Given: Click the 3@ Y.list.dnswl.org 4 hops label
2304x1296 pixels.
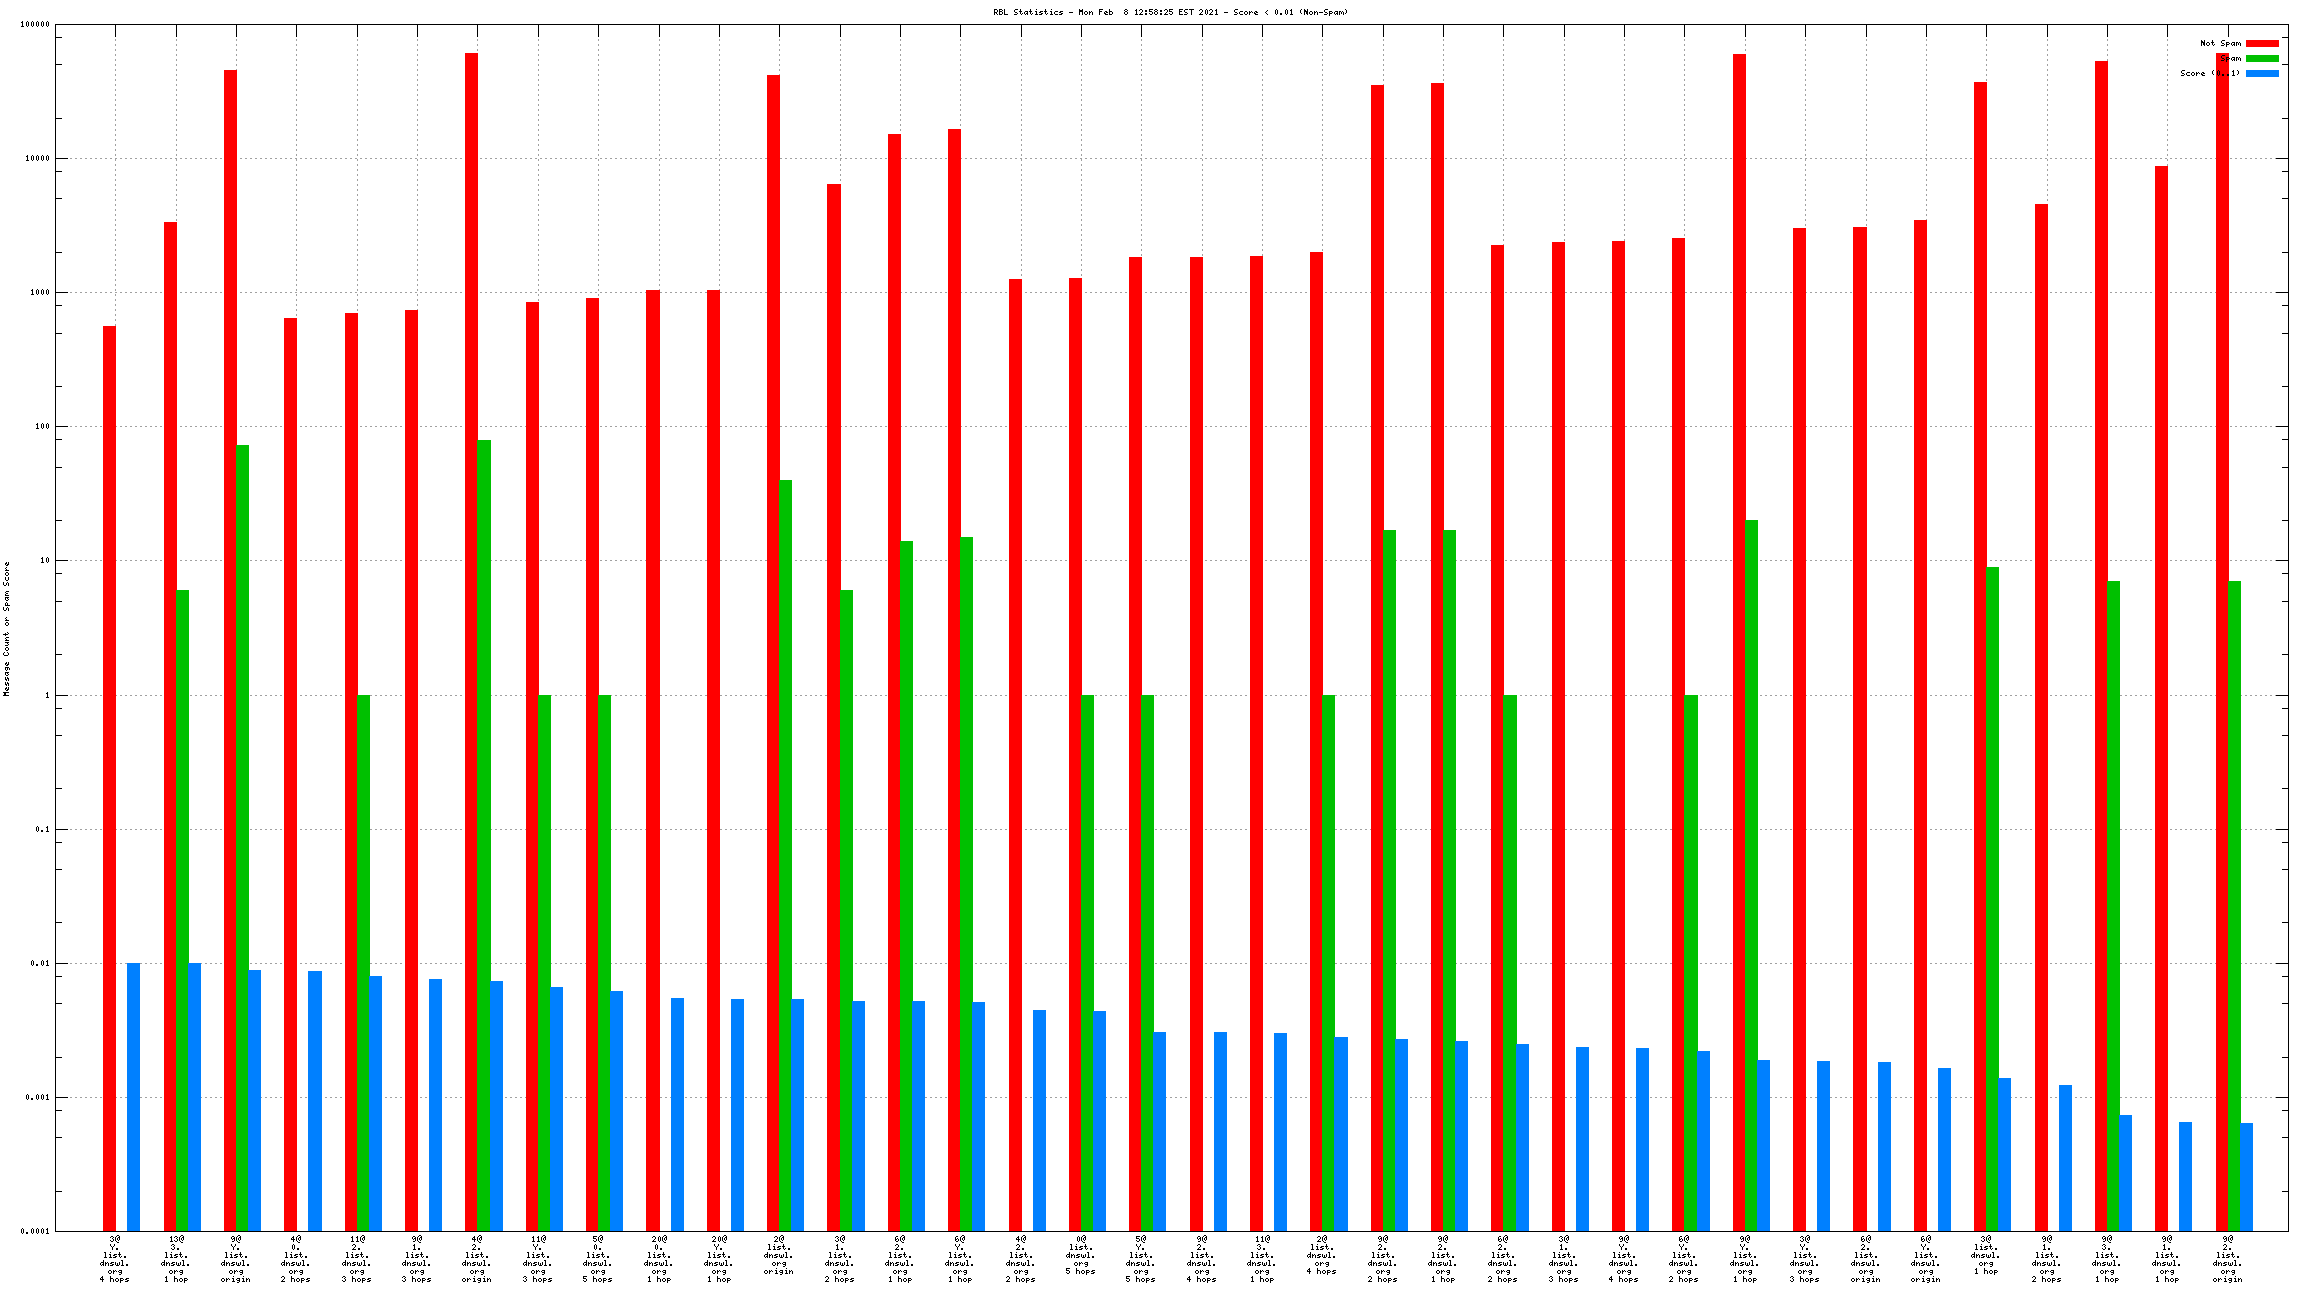Looking at the screenshot, I should 115,1259.
